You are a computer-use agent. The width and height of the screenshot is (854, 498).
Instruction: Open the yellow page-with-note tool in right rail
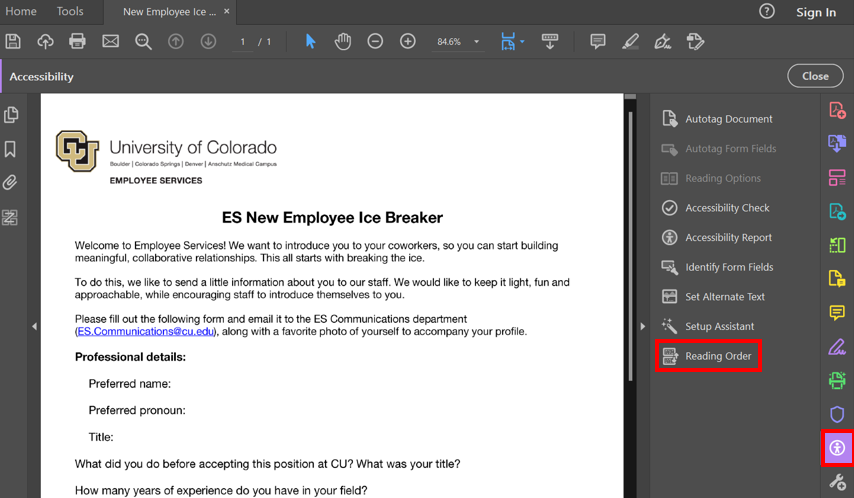[837, 278]
